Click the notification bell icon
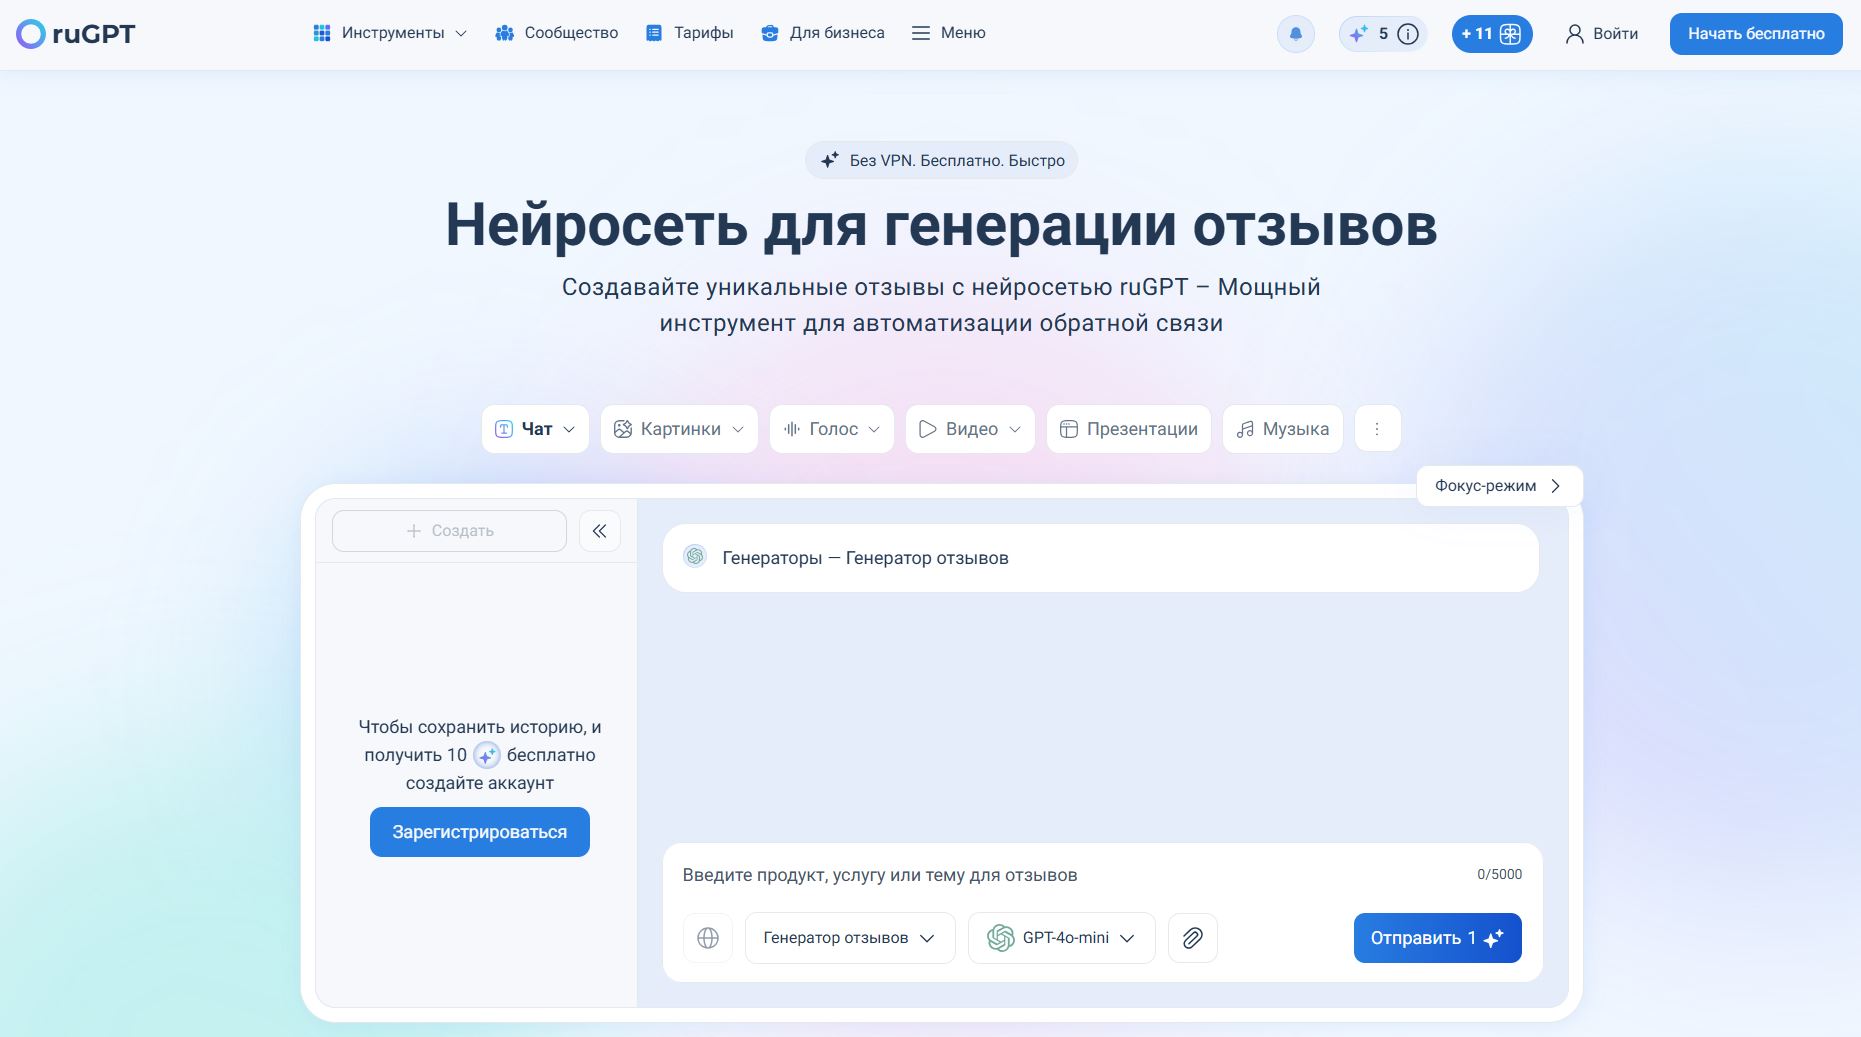Viewport: 1861px width, 1037px height. tap(1295, 33)
